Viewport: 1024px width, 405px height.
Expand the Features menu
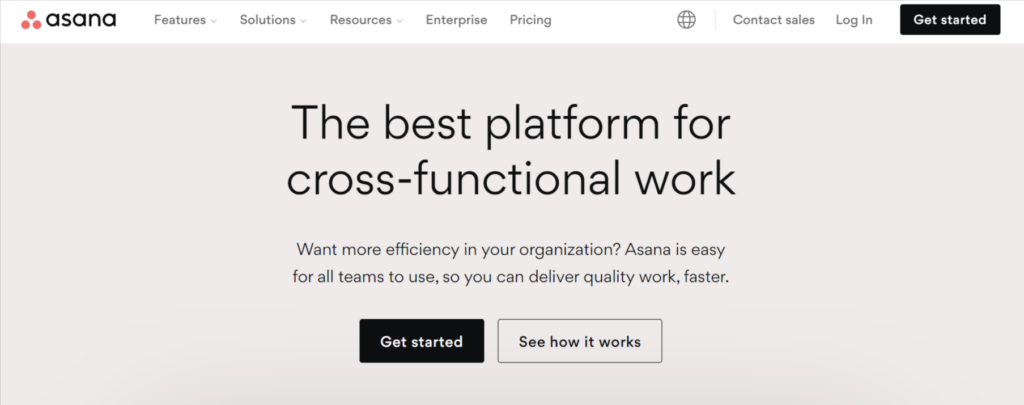185,20
